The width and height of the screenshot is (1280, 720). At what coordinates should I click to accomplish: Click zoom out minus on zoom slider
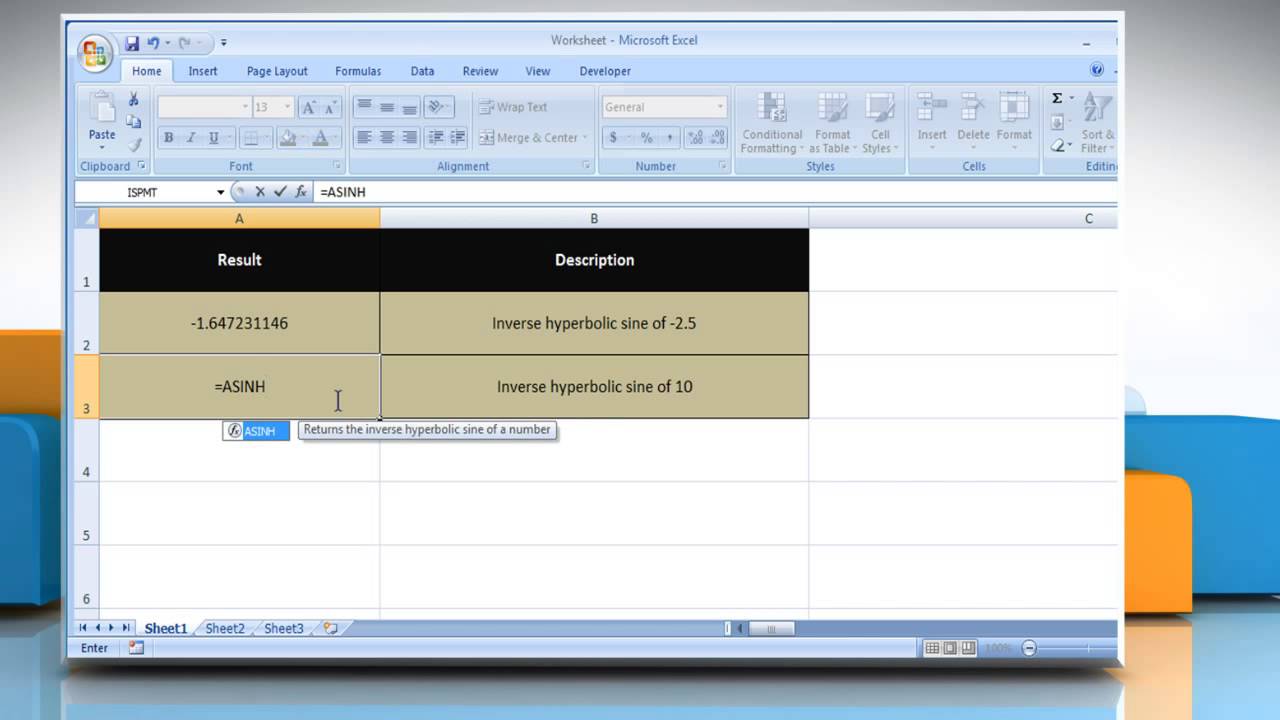[x=1029, y=648]
